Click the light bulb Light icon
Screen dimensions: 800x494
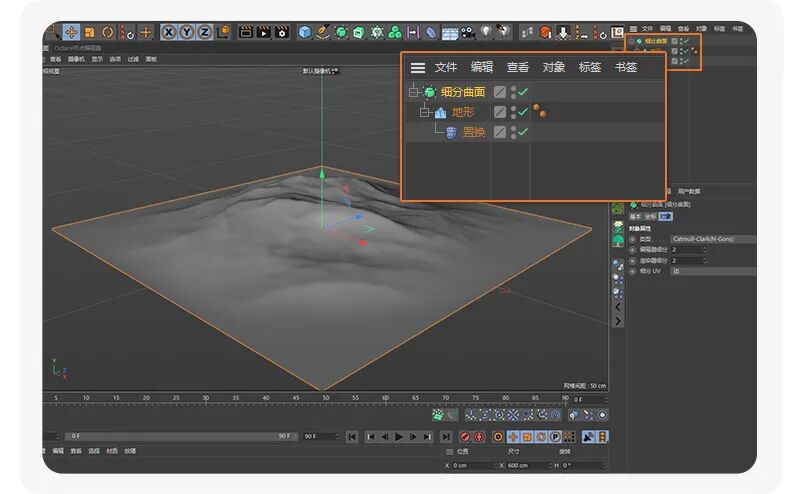486,32
